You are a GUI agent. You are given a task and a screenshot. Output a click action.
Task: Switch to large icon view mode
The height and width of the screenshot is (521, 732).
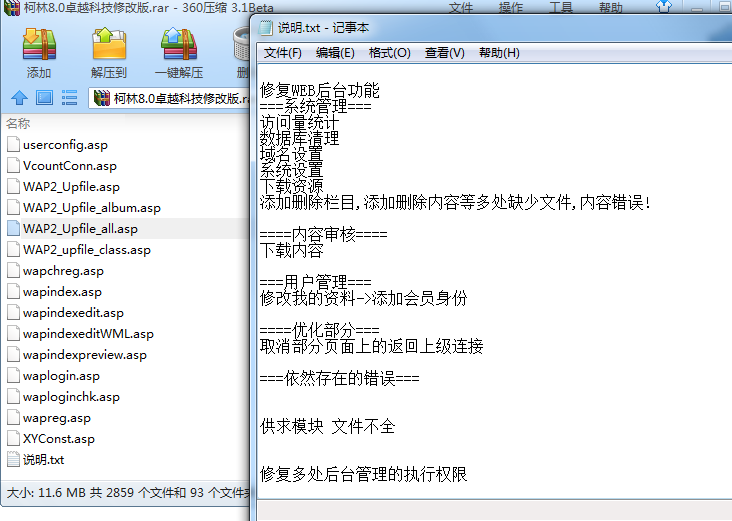tap(44, 98)
